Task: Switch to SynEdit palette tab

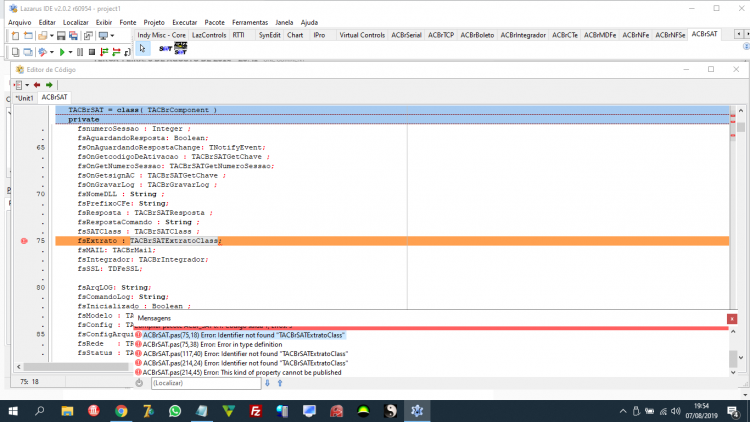Action: 269,35
